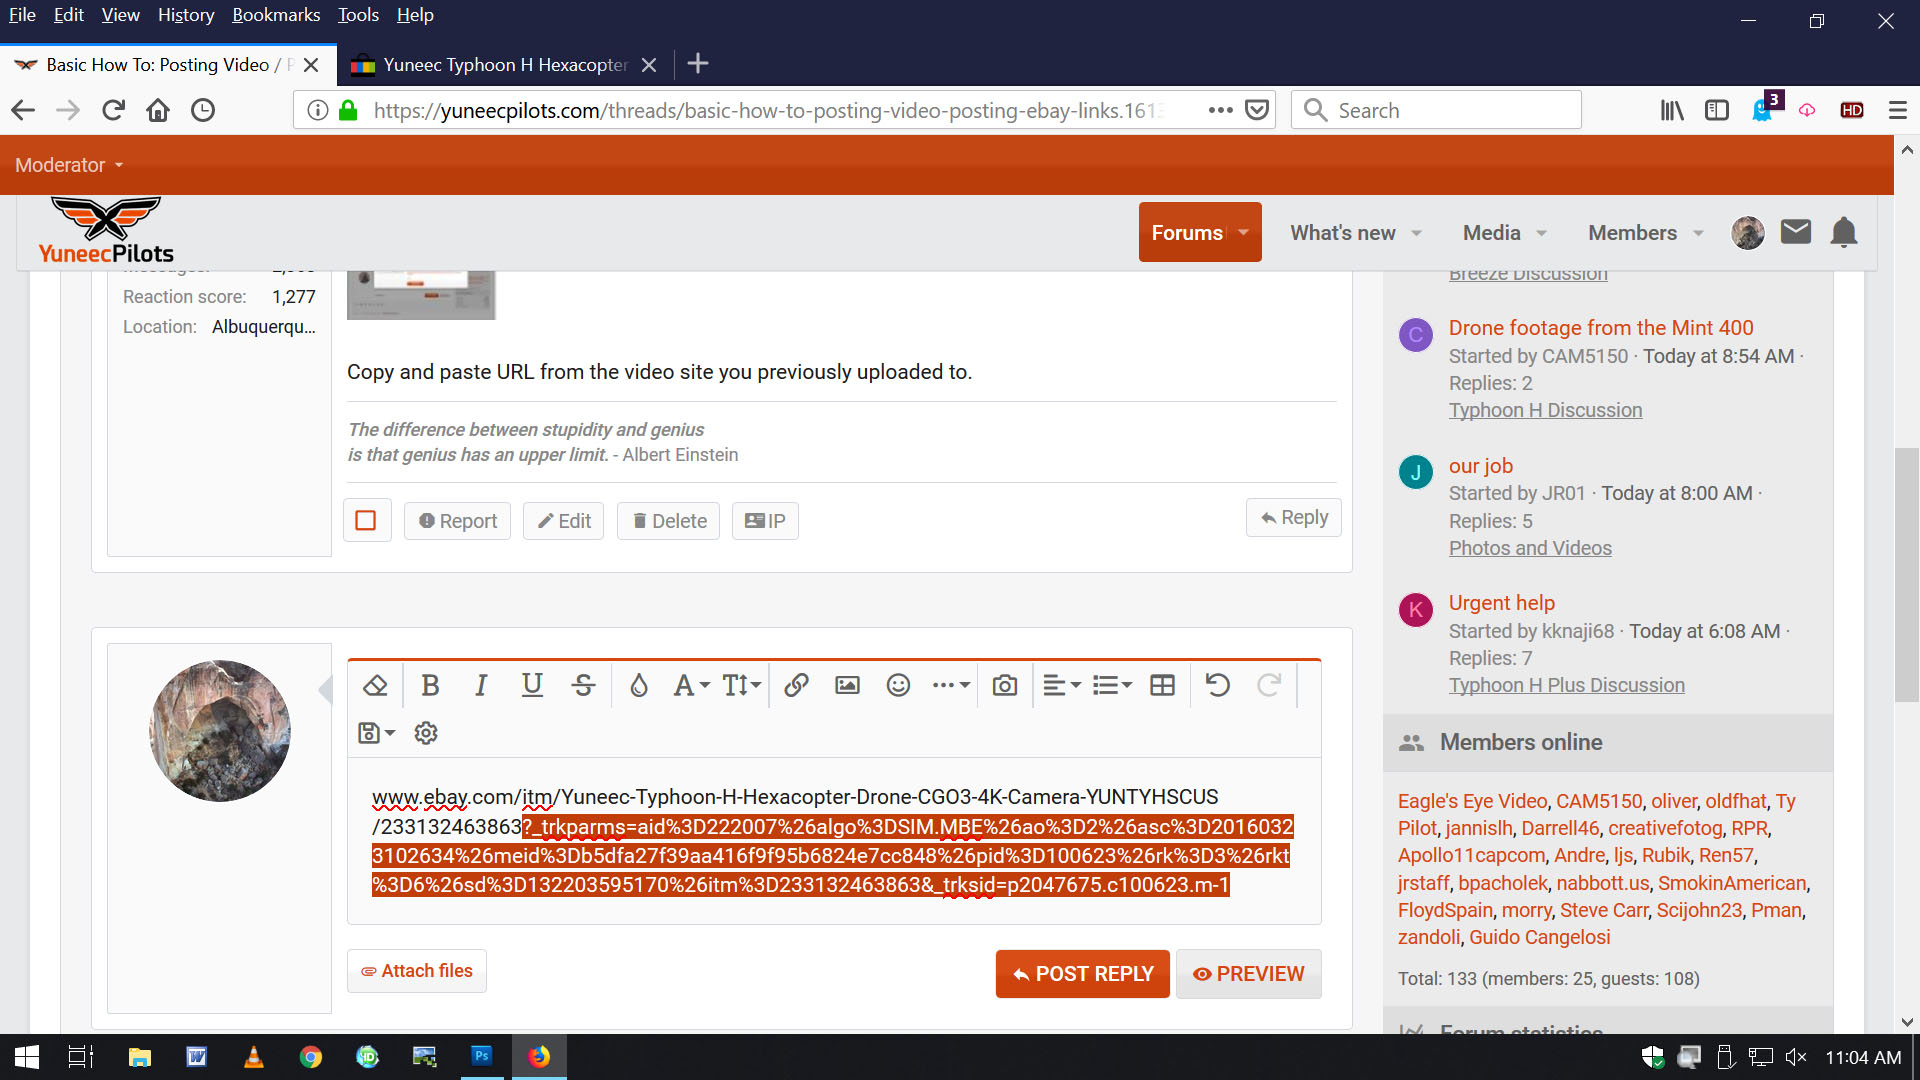Click the Insert image icon
This screenshot has height=1080, width=1920.
(x=847, y=685)
